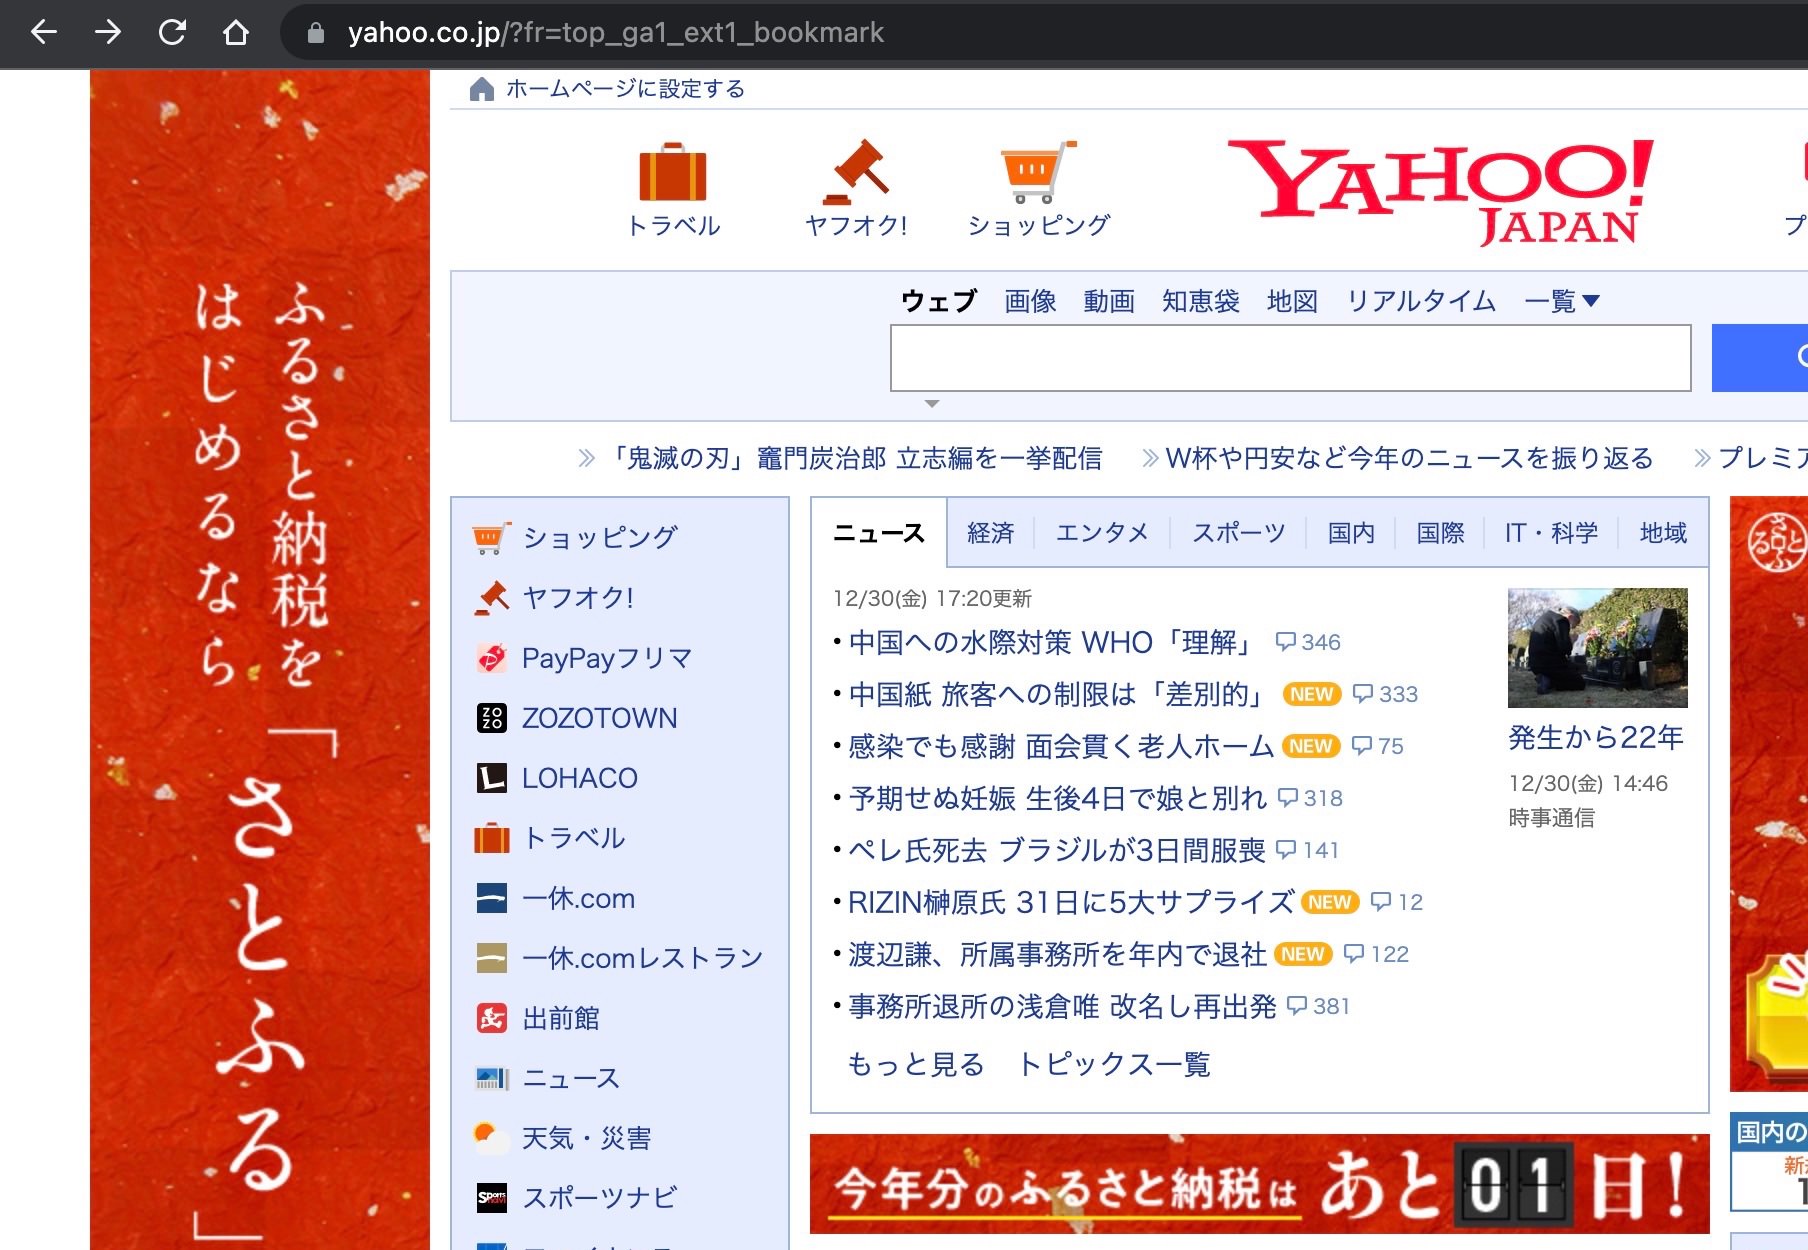
Task: Click PayPayフリマ icon in sidebar
Action: point(491,658)
